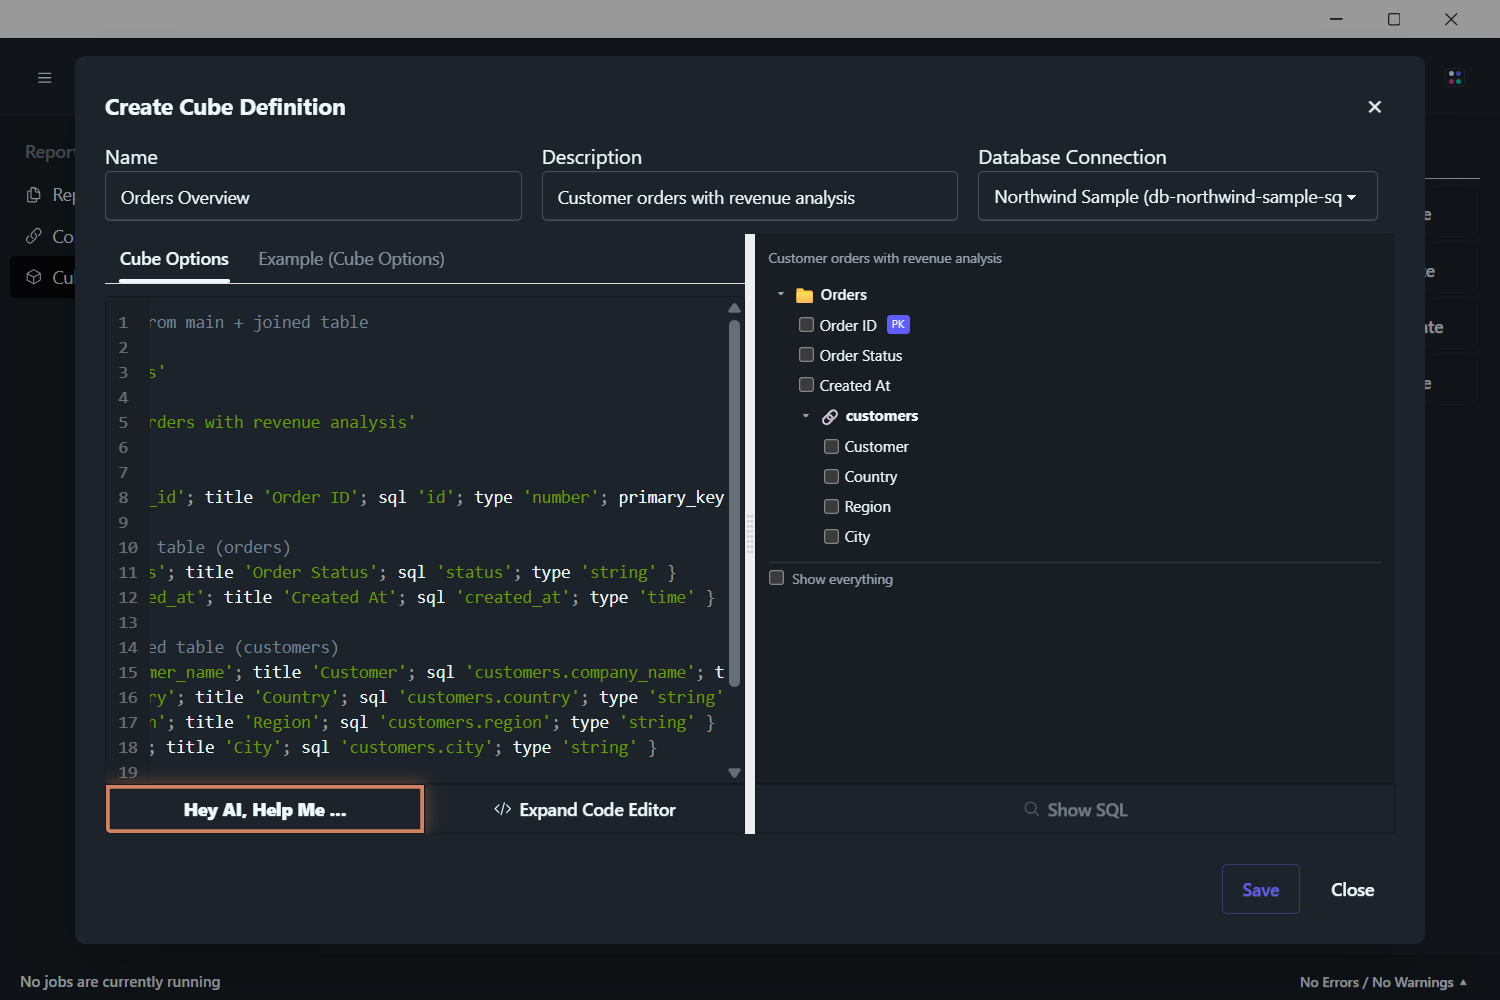This screenshot has width=1500, height=1000.
Task: Close the Create Cube Definition dialog with X
Action: (1375, 107)
